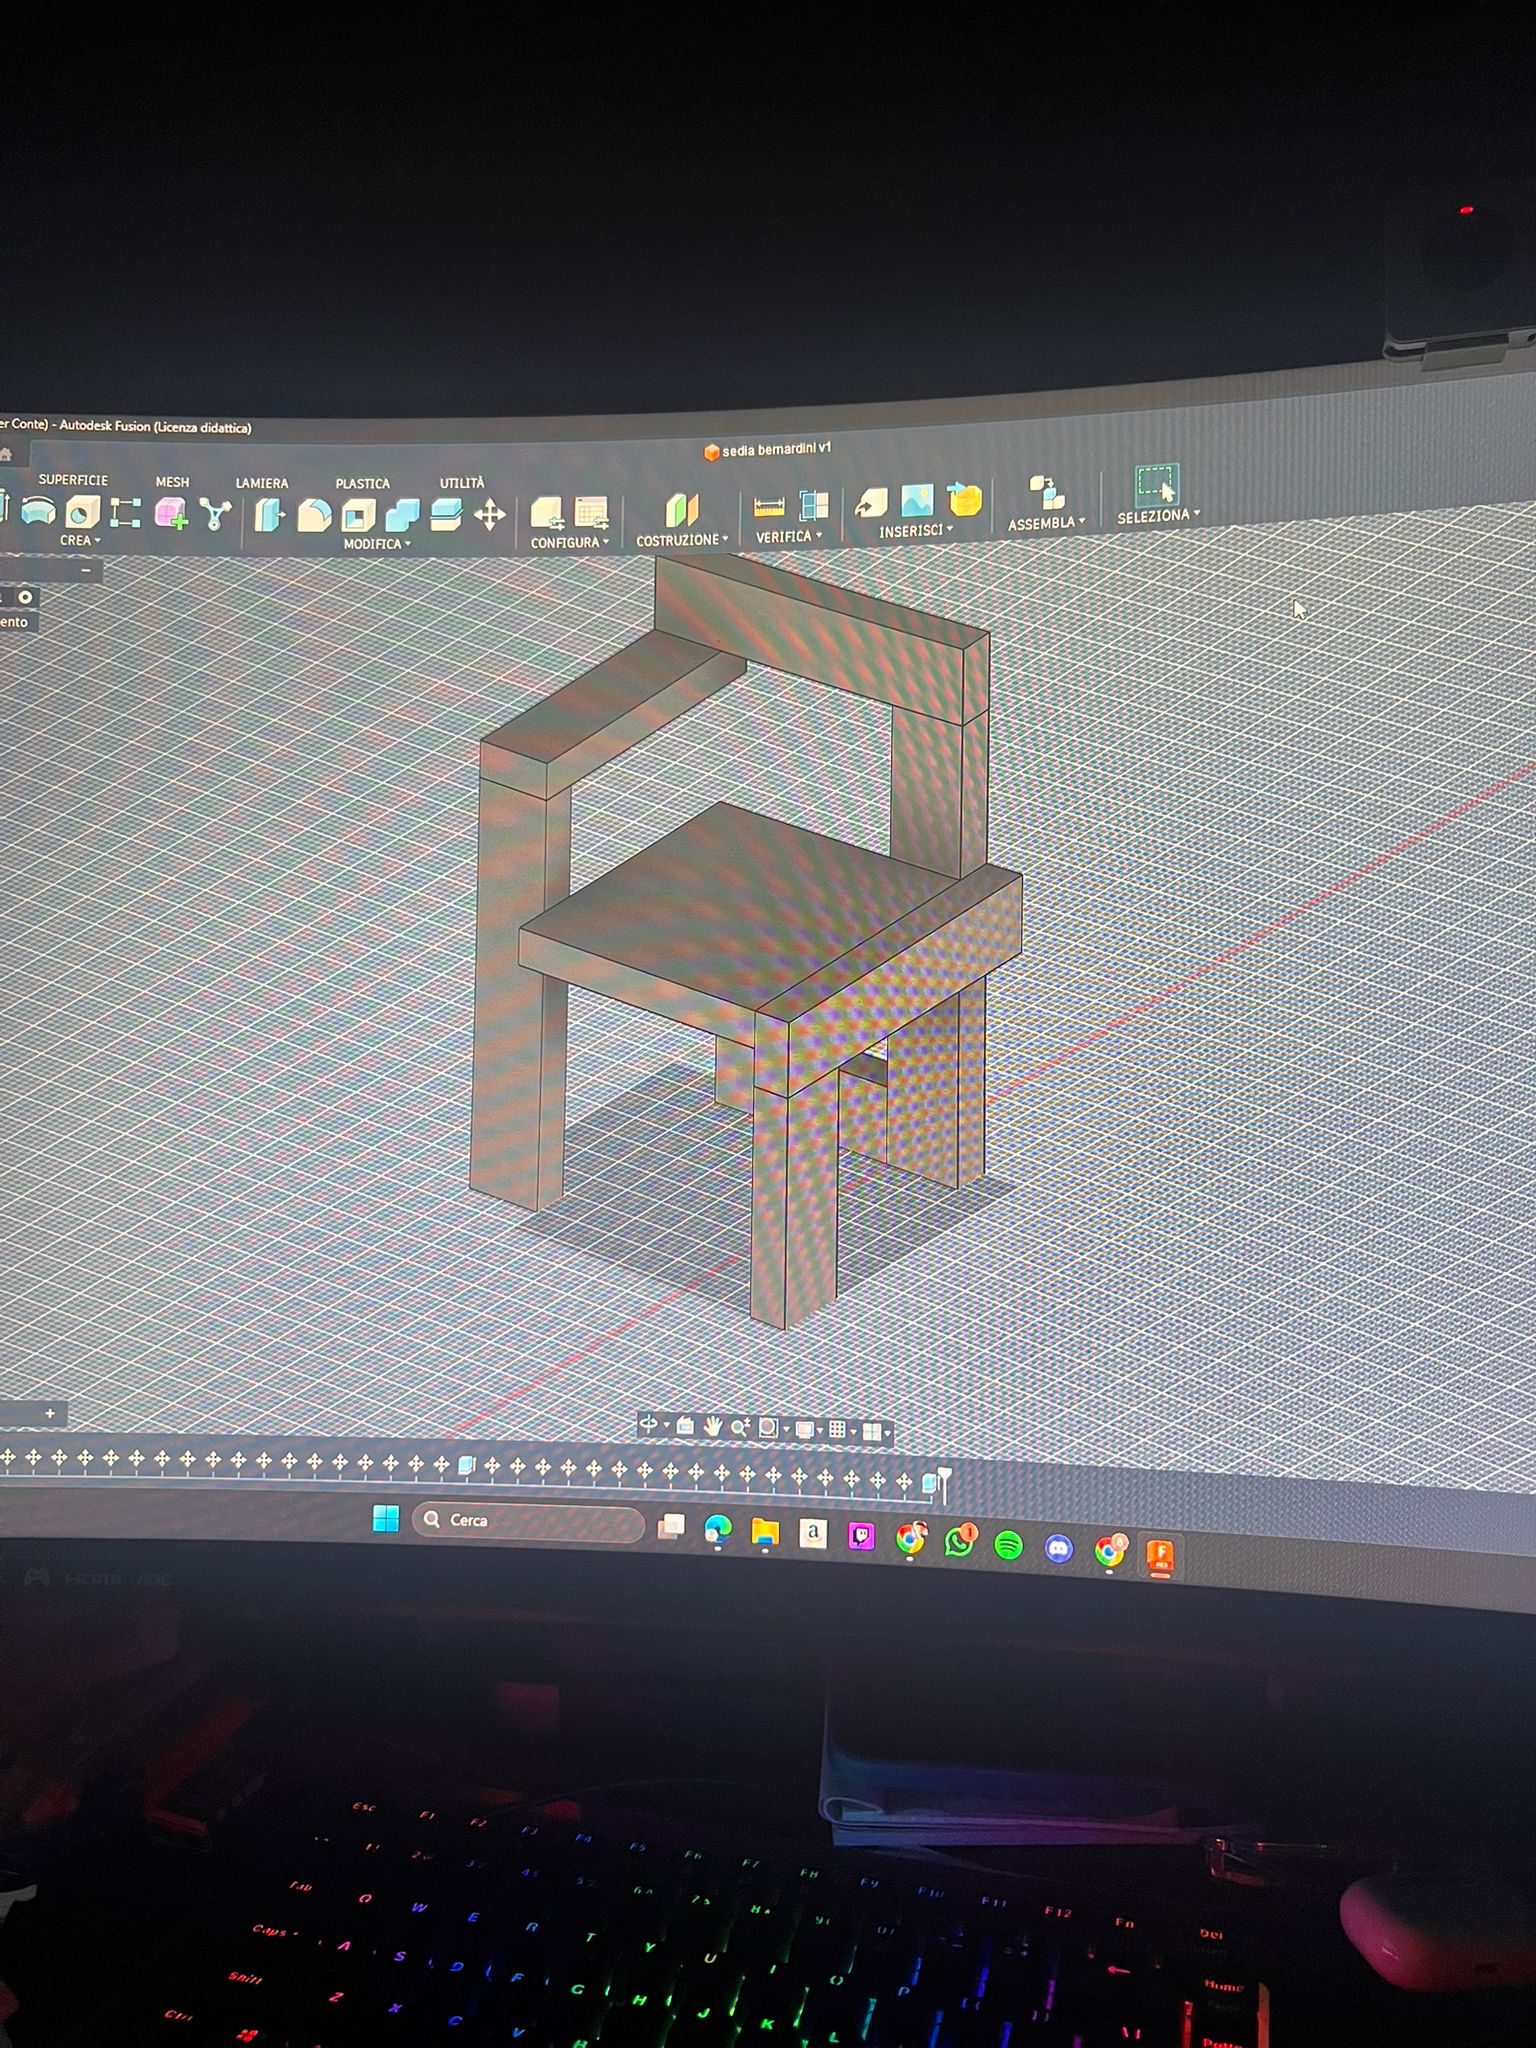Switch to the SUPERFICIE tab
This screenshot has height=2048, width=1536.
[73, 480]
